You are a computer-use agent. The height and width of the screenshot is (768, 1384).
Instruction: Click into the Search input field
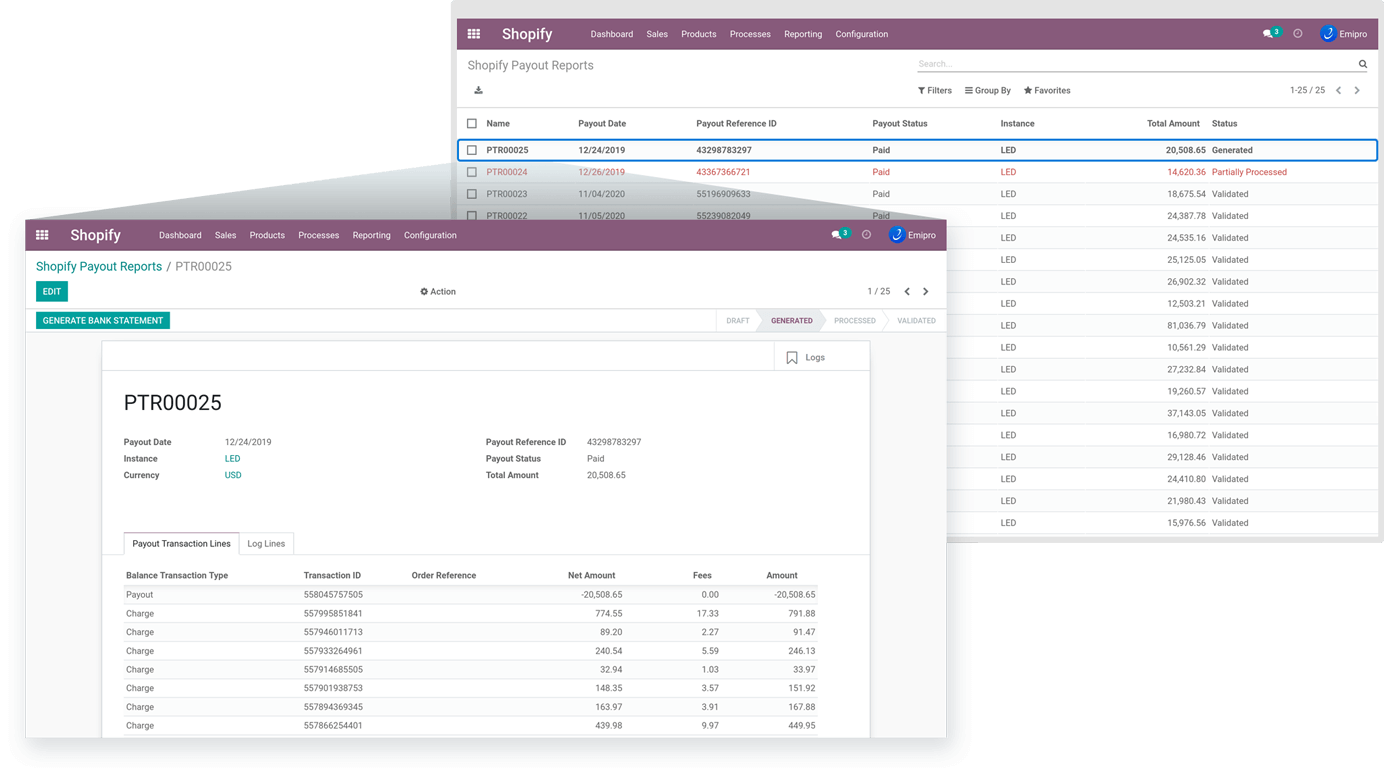point(1135,64)
